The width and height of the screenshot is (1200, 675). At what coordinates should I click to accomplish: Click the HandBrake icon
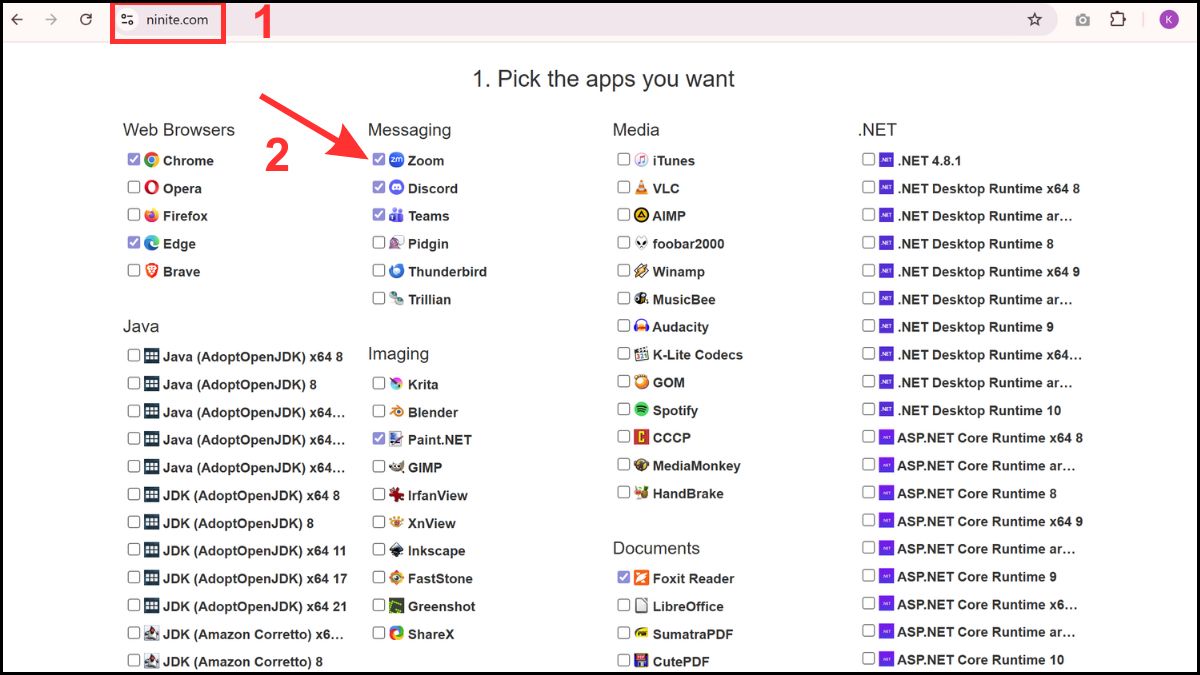[642, 493]
